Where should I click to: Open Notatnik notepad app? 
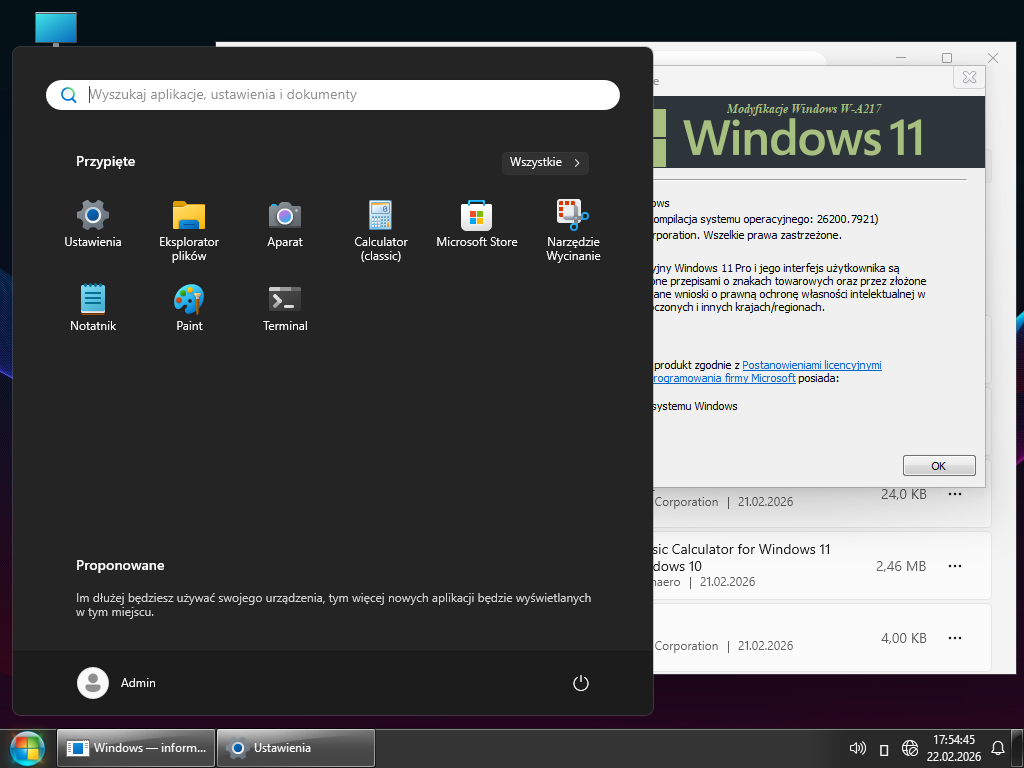click(93, 307)
